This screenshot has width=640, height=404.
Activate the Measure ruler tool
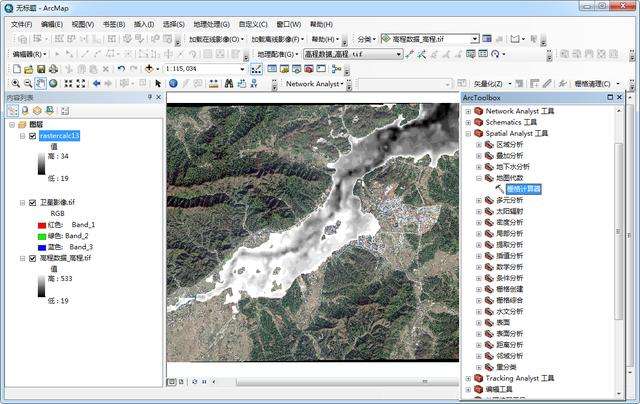[x=213, y=84]
